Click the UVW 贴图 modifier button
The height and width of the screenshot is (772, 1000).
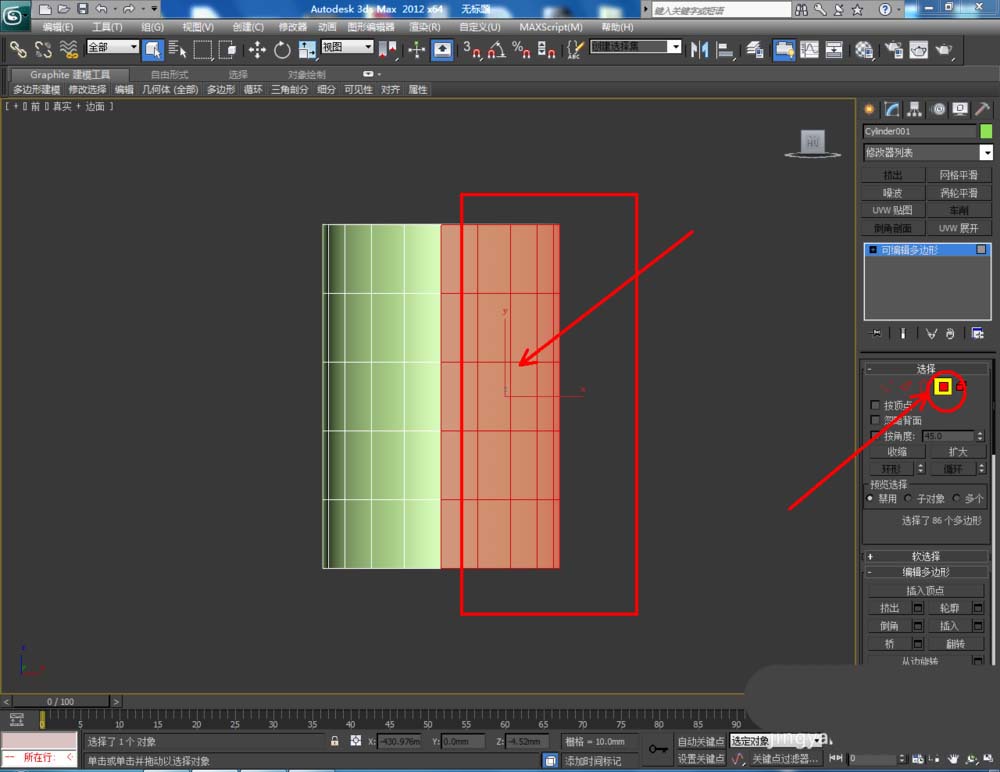pos(892,210)
